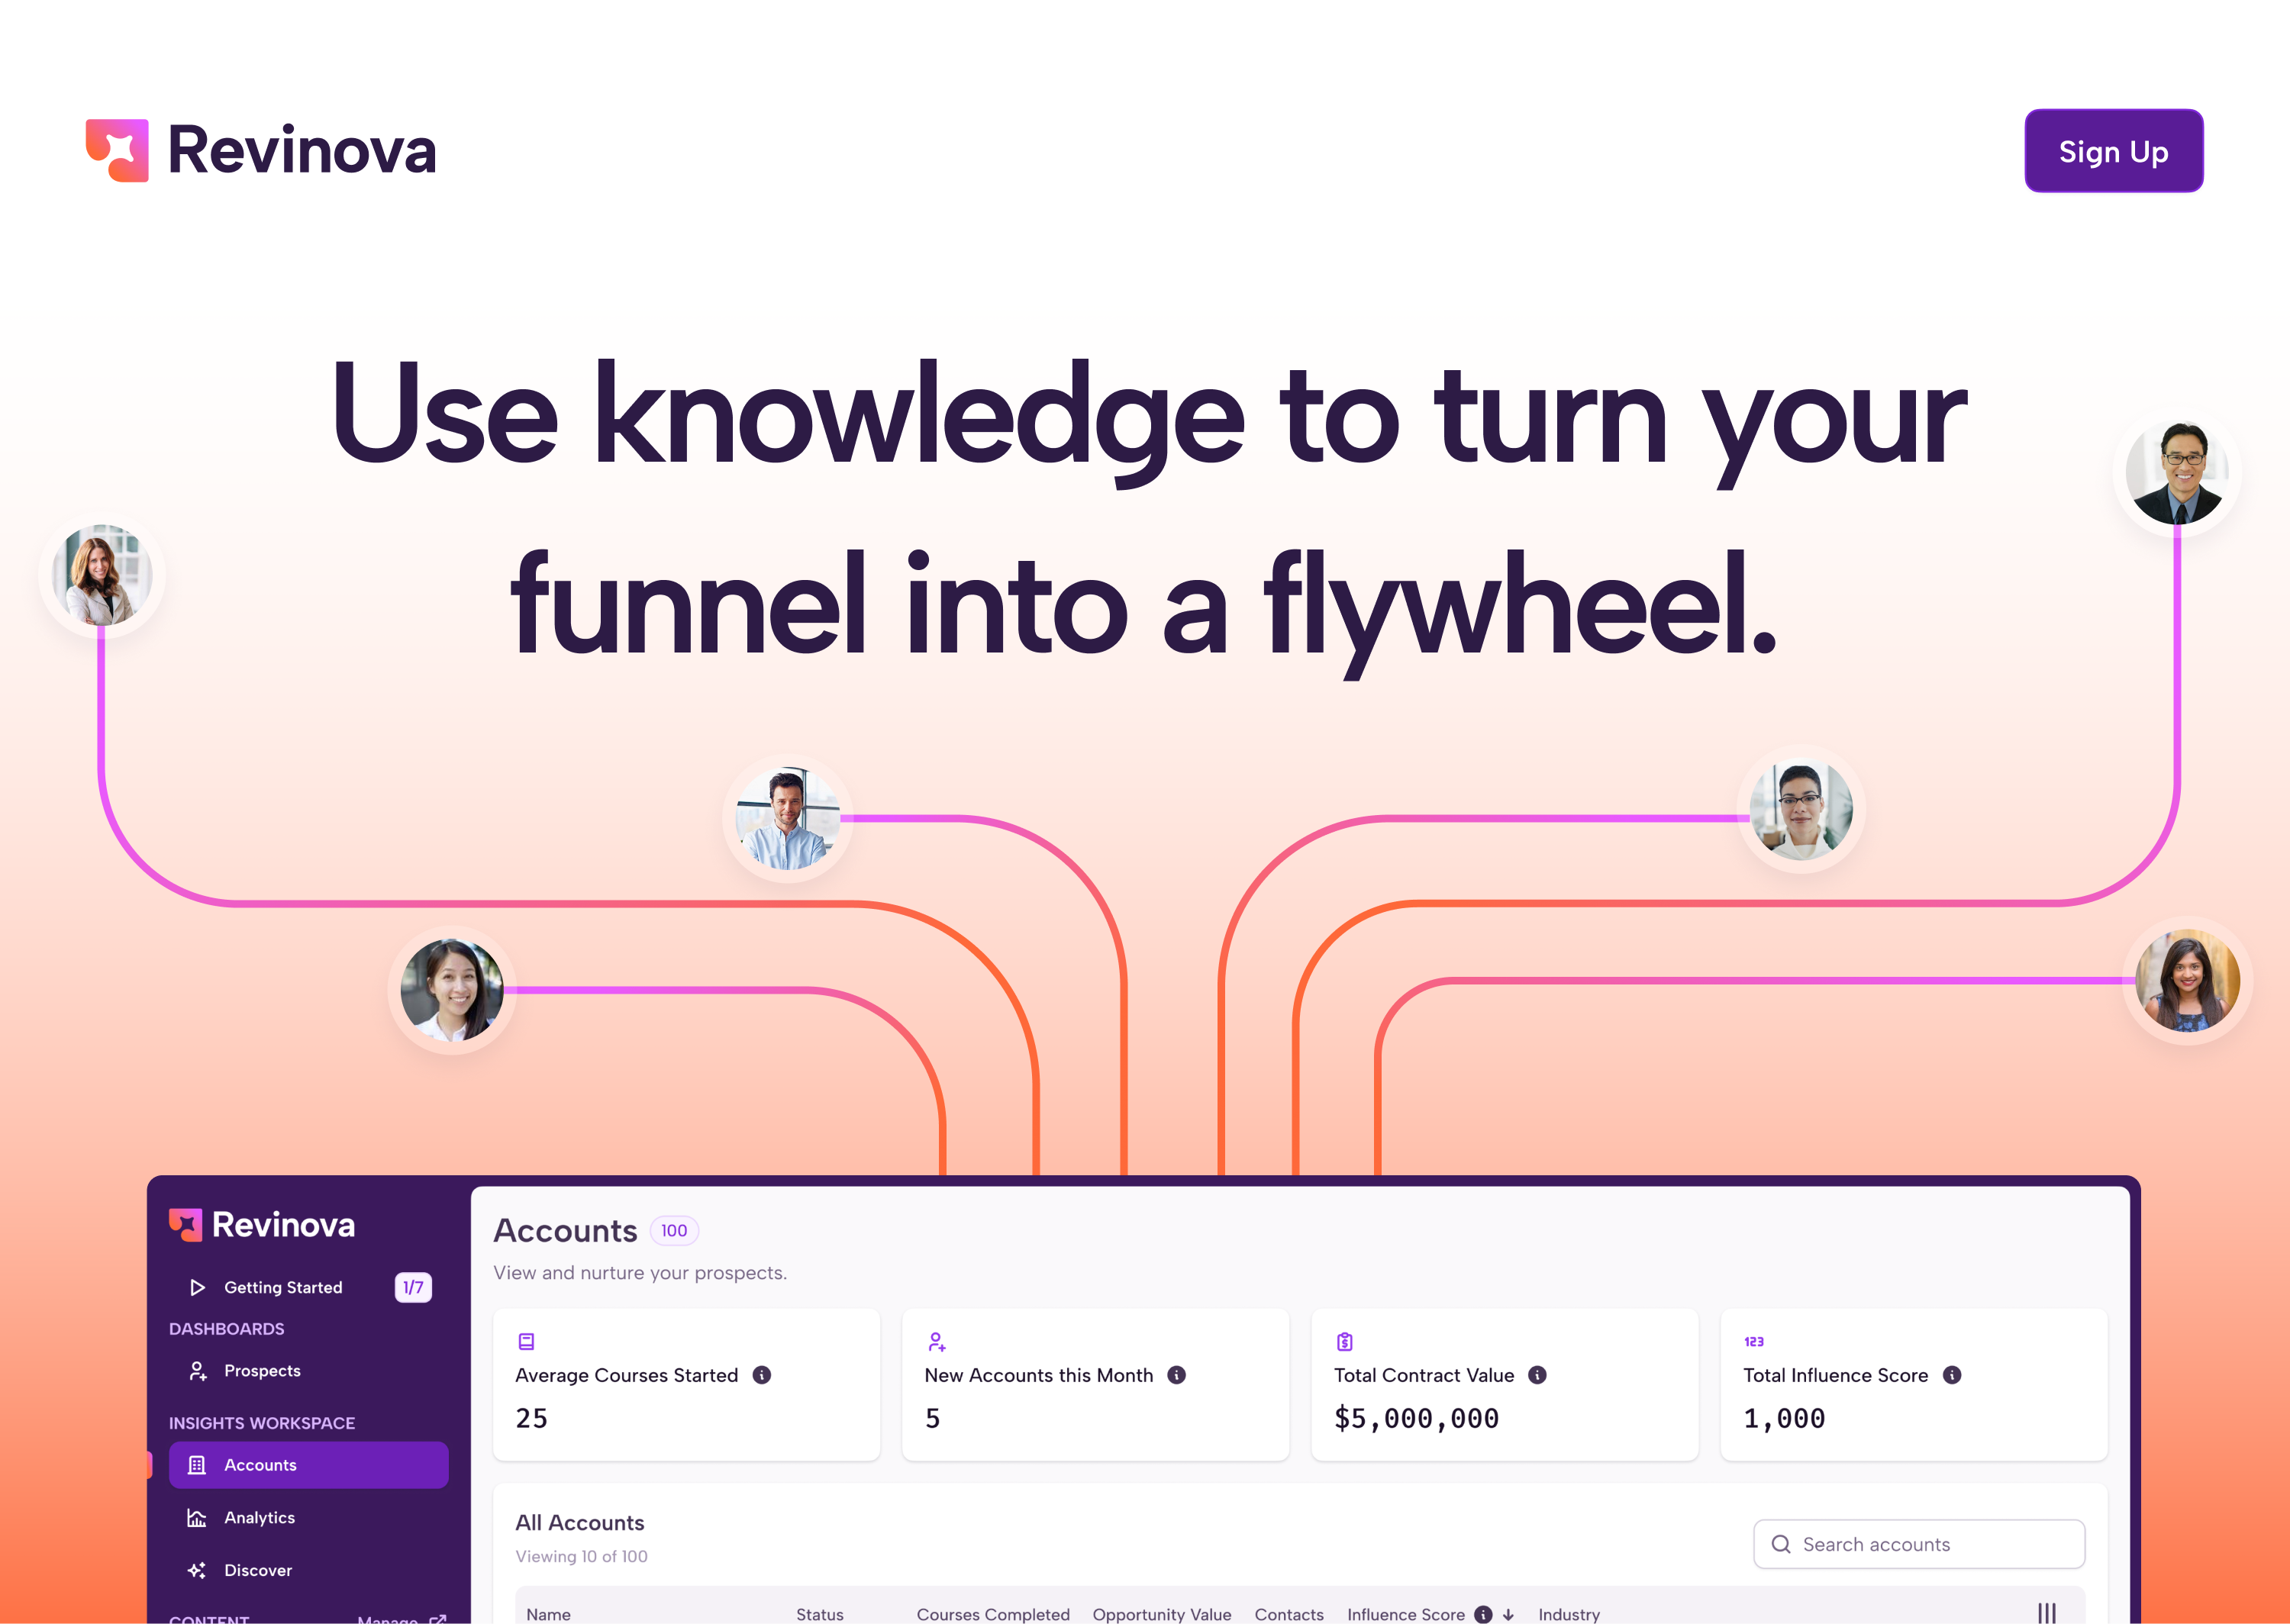Click the Analytics chart icon
The image size is (2290, 1624).
tap(197, 1518)
